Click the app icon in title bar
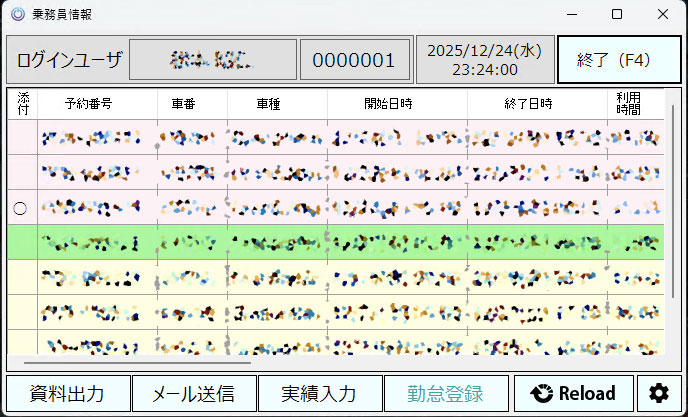The width and height of the screenshot is (688, 417). [16, 14]
